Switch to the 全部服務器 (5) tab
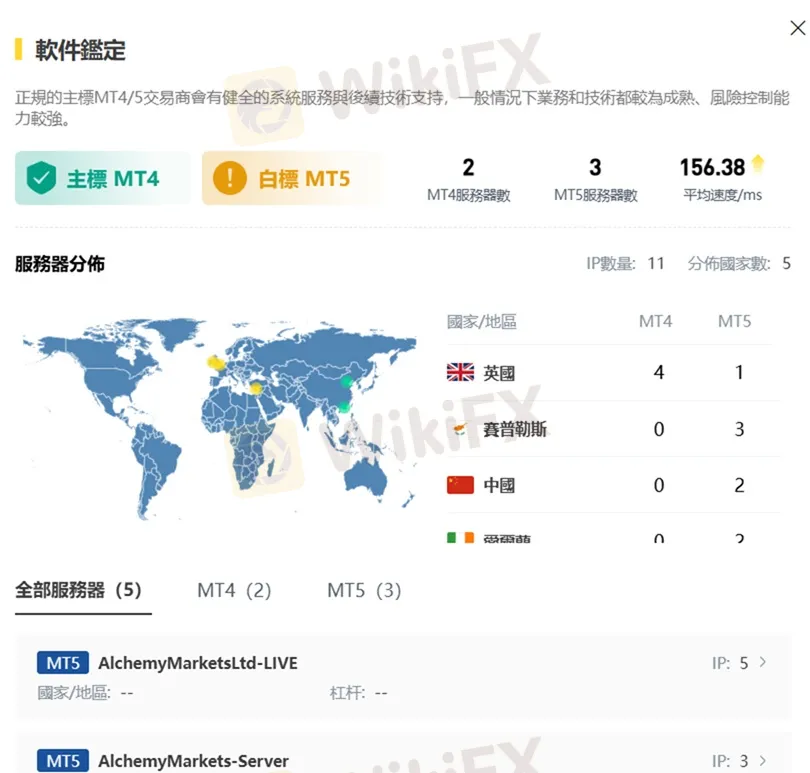Screen dimensions: 810x773 (x=78, y=590)
